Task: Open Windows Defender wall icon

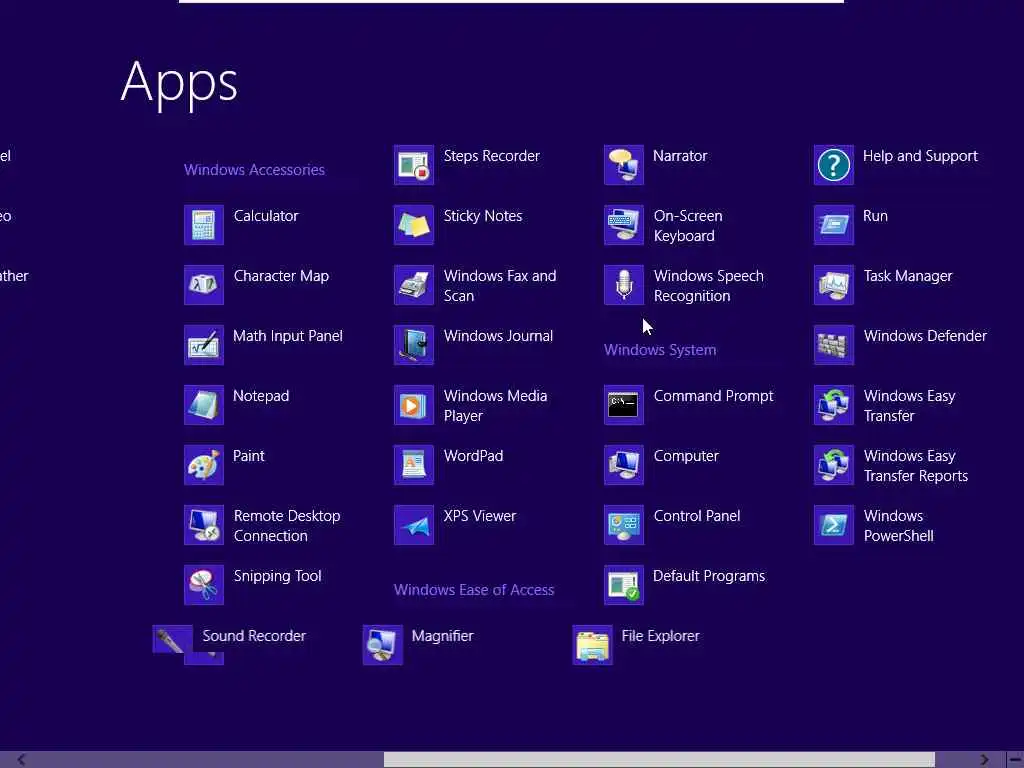Action: (834, 345)
